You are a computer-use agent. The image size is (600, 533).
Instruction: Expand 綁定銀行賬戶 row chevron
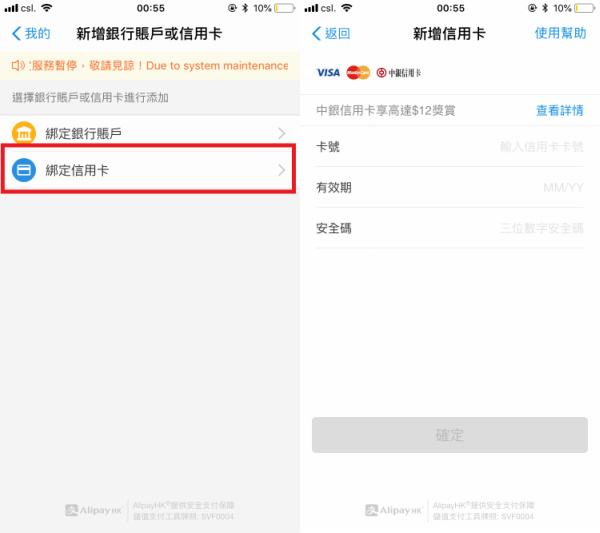282,133
